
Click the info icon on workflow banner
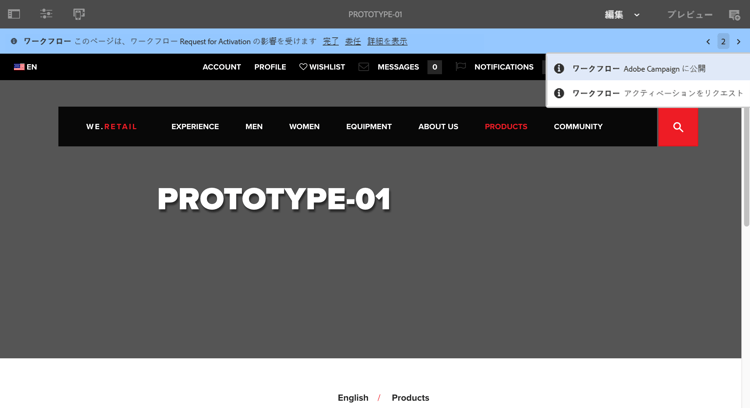(x=14, y=42)
